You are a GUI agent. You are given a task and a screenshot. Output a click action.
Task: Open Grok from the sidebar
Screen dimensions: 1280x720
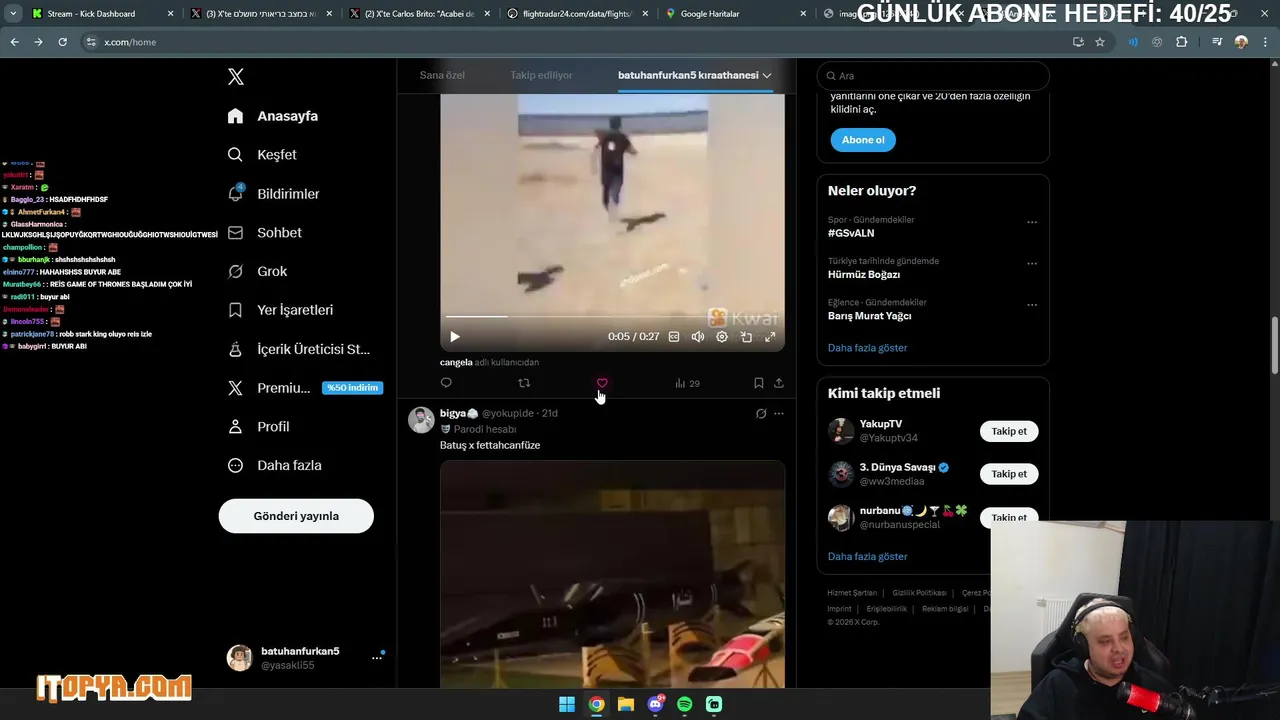coord(257,271)
